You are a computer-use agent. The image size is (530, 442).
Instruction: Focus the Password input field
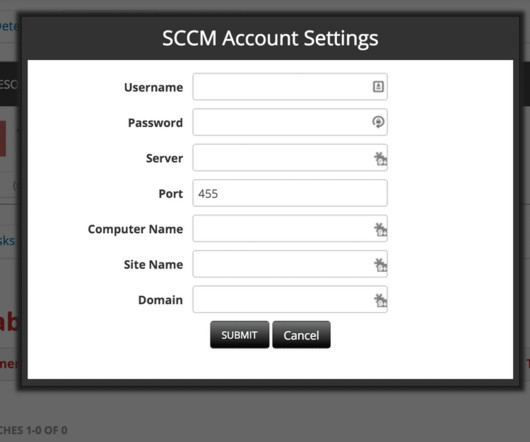coord(290,122)
